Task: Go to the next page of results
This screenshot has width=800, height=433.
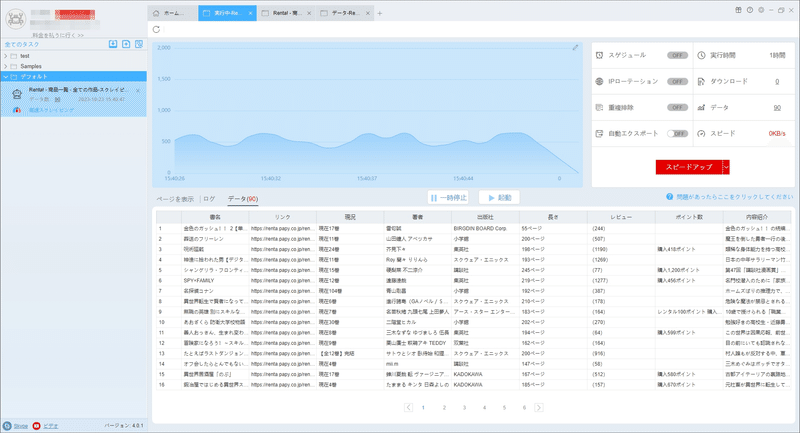Action: click(x=539, y=407)
